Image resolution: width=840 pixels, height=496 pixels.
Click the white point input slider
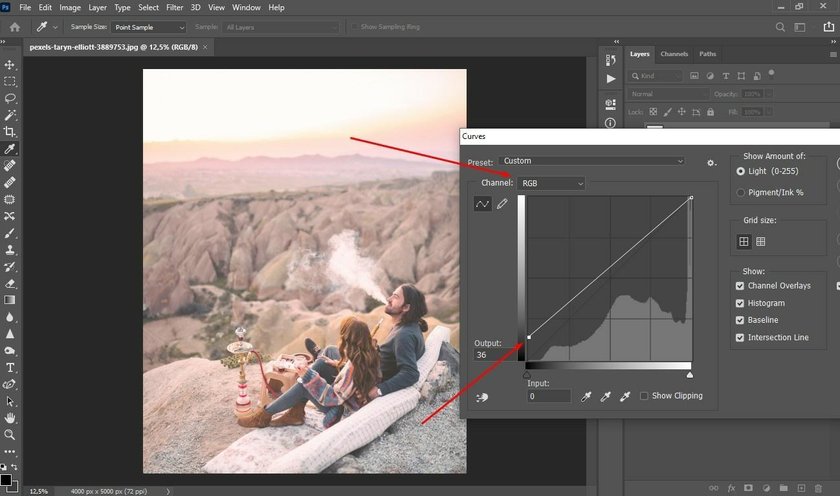(690, 375)
